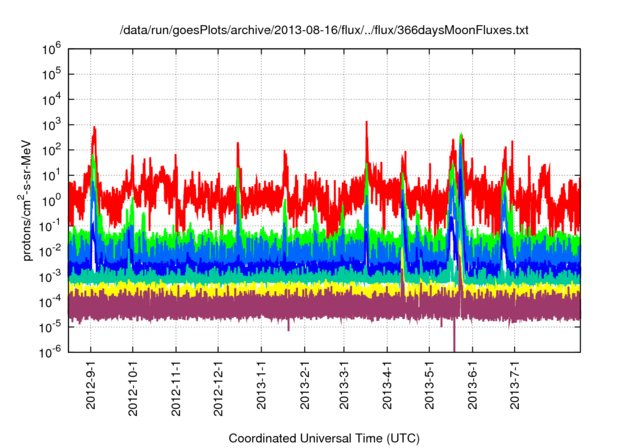Click the 10^6 y-axis tick label

tap(54, 49)
